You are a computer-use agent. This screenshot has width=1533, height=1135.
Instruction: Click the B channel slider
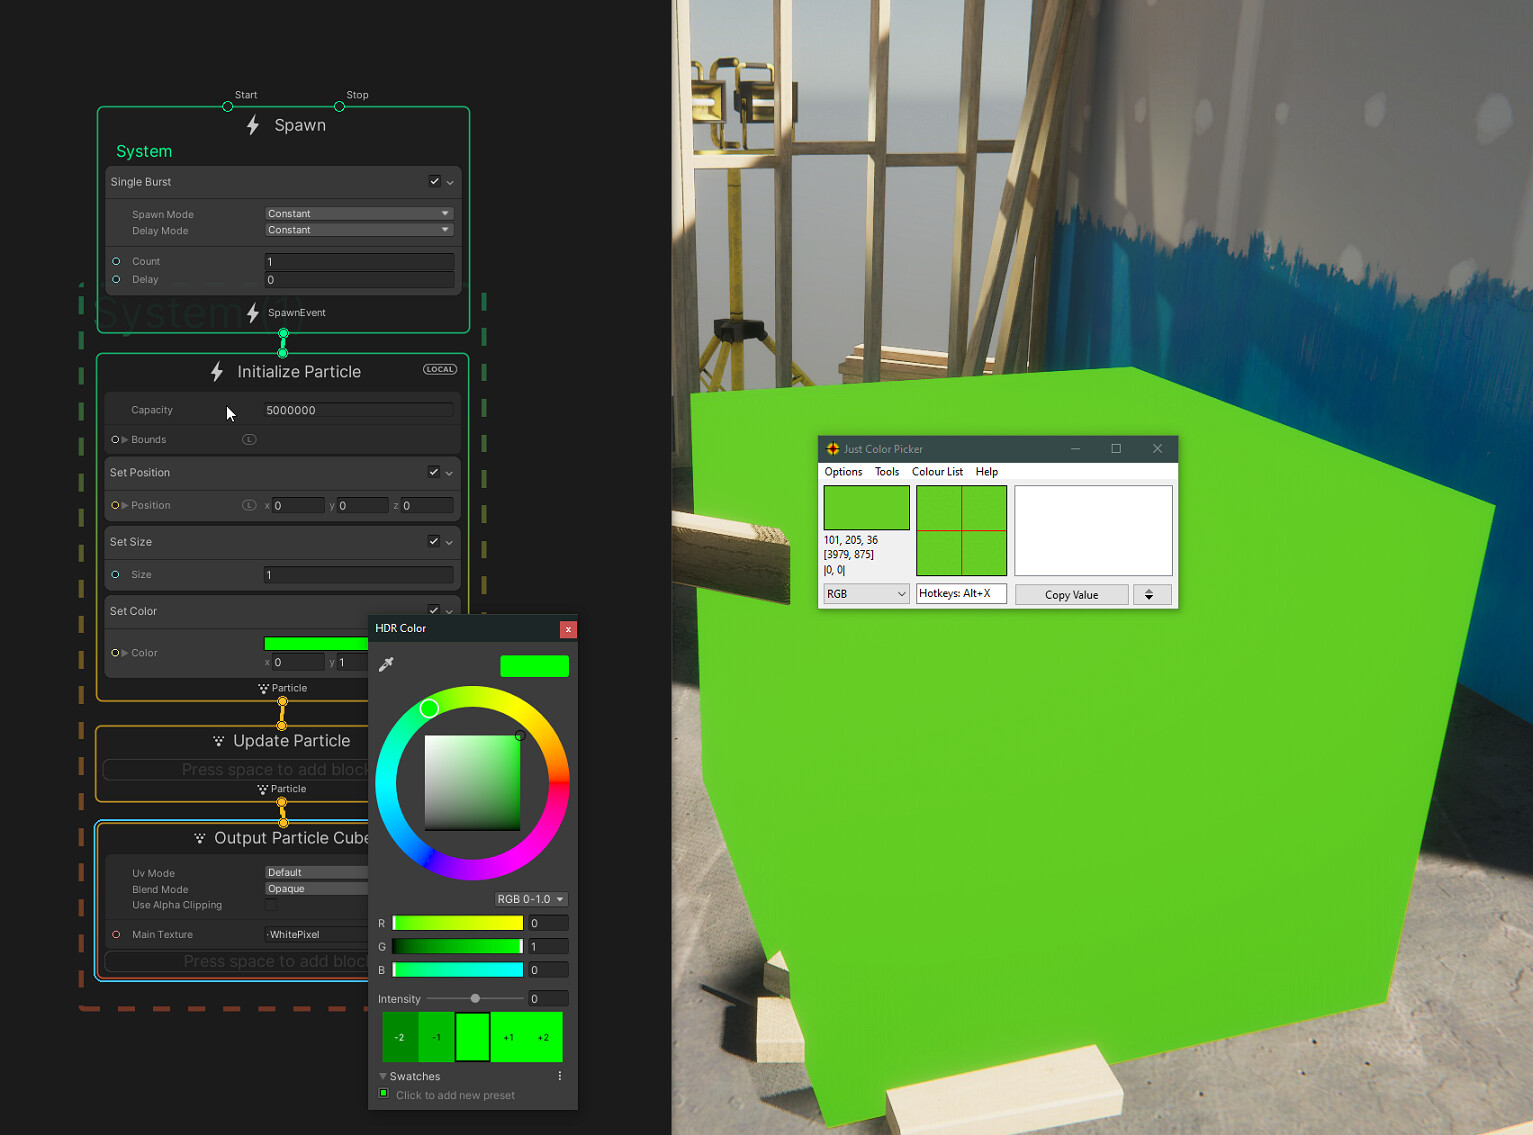(x=458, y=970)
